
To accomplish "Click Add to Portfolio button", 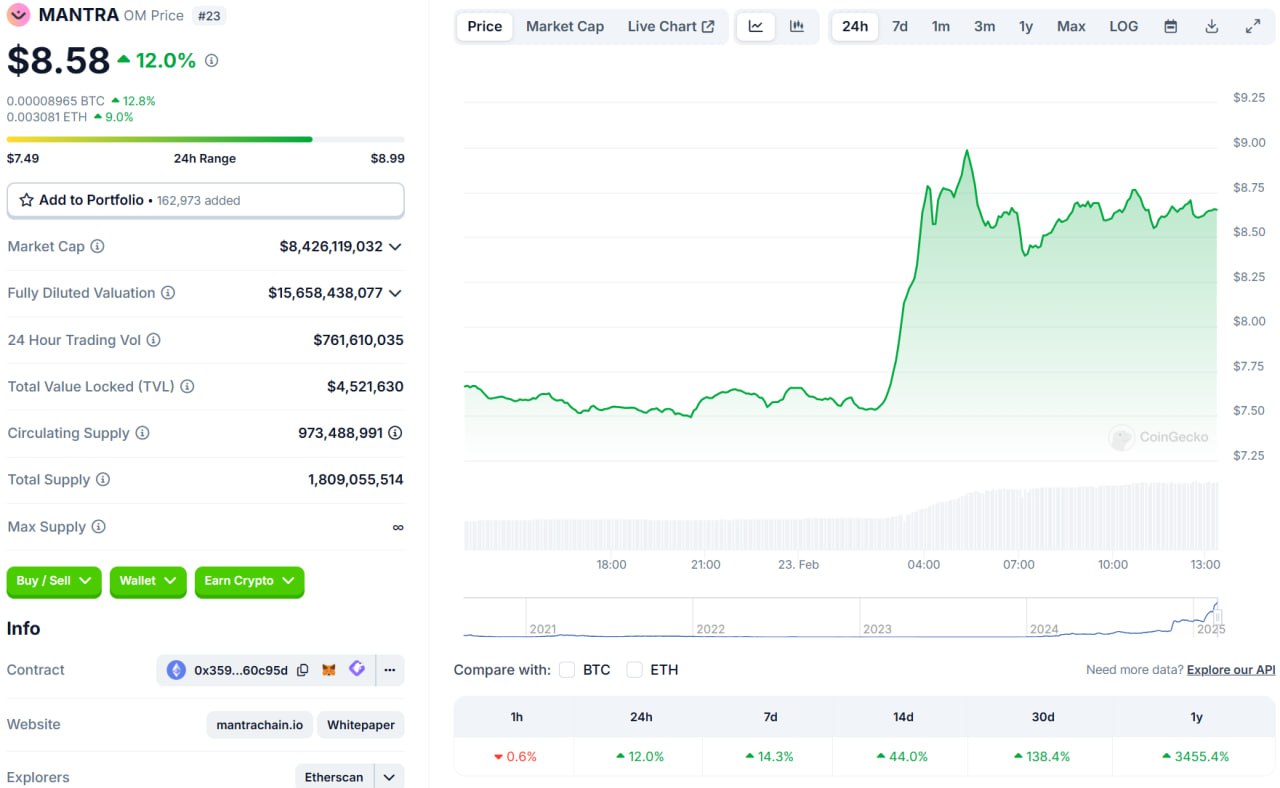I will tap(206, 200).
